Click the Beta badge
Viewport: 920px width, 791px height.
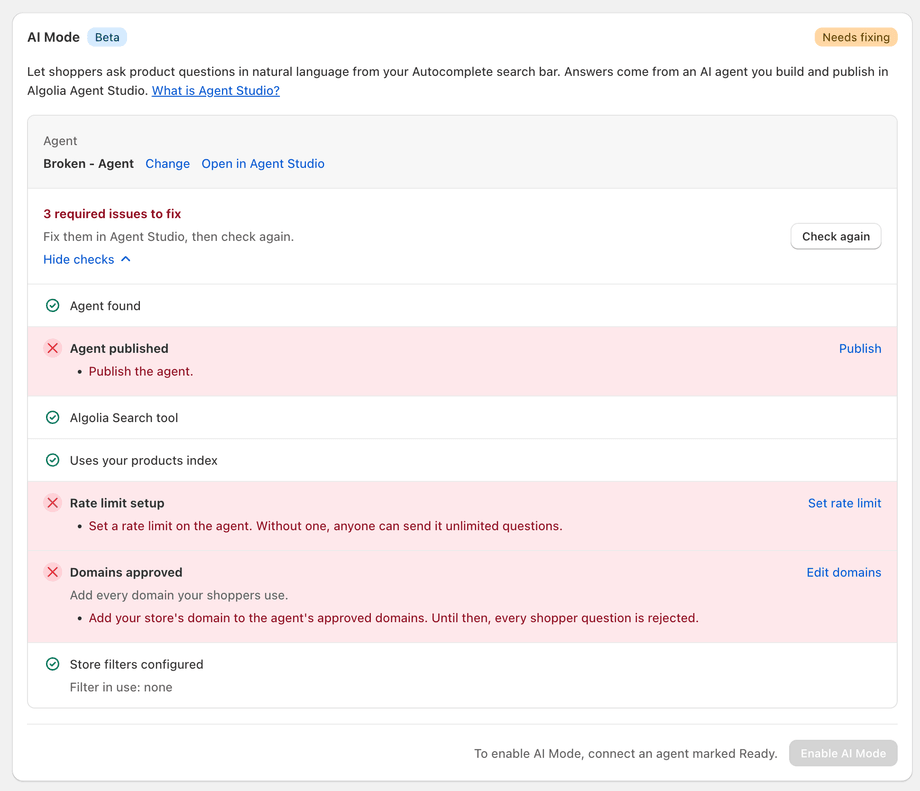tap(107, 38)
